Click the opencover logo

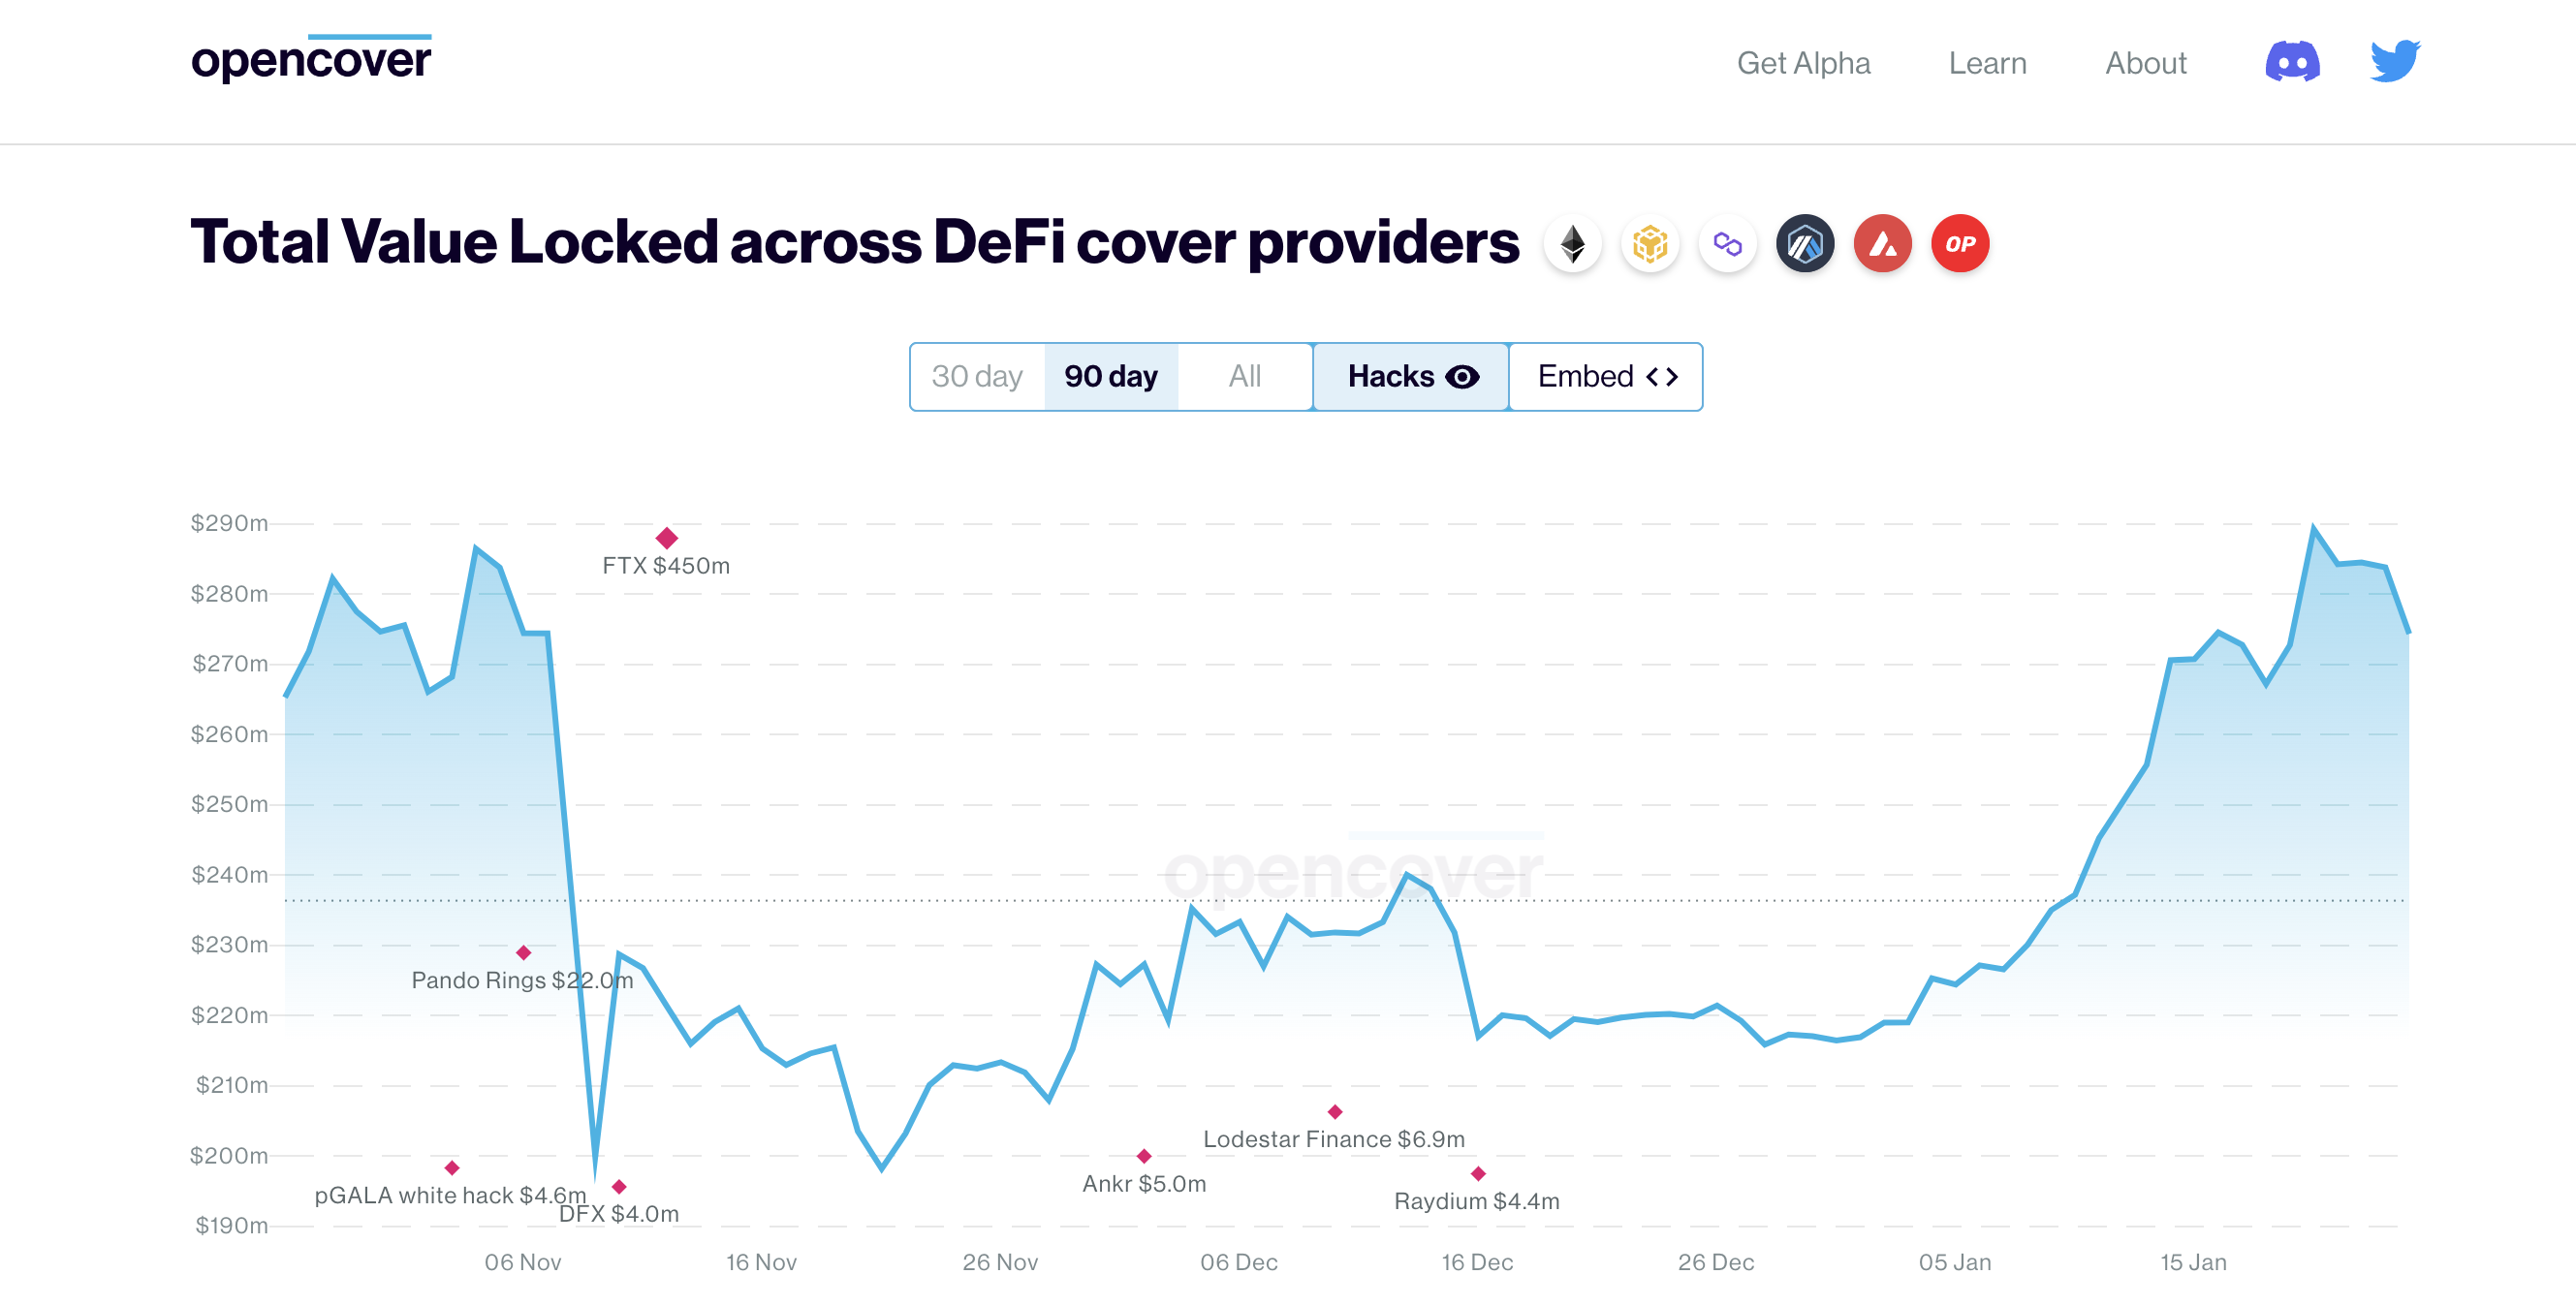311,59
